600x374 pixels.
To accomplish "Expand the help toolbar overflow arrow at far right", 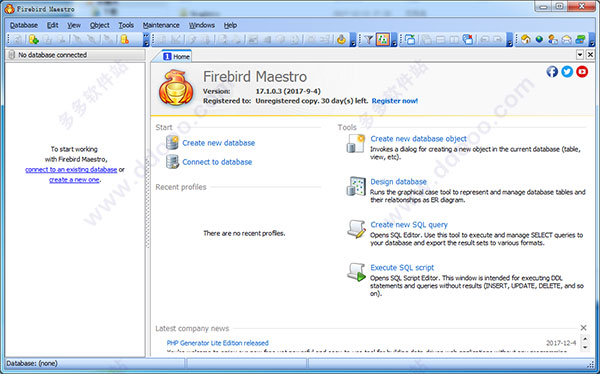I will pyautogui.click(x=592, y=39).
